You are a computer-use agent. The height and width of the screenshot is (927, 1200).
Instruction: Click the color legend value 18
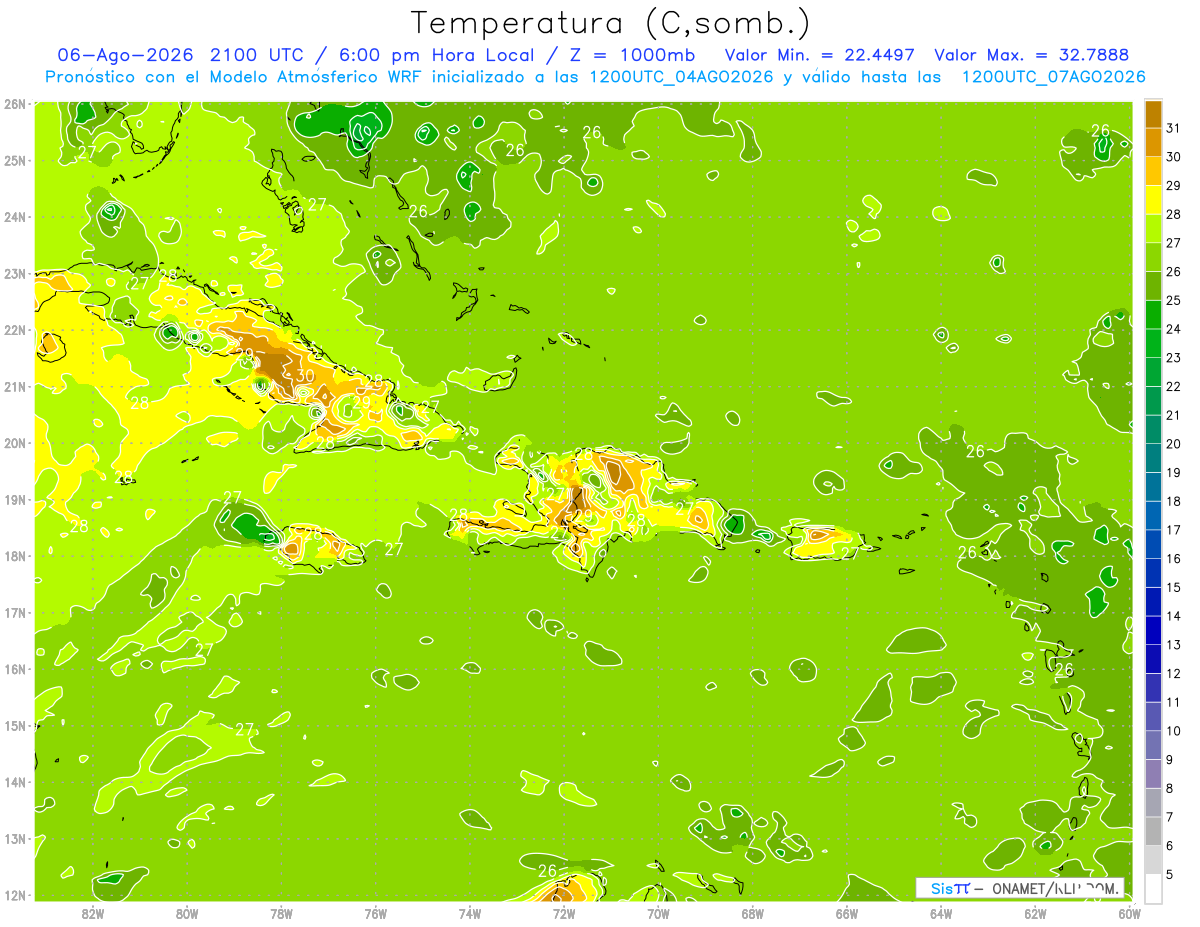pyautogui.click(x=1174, y=501)
